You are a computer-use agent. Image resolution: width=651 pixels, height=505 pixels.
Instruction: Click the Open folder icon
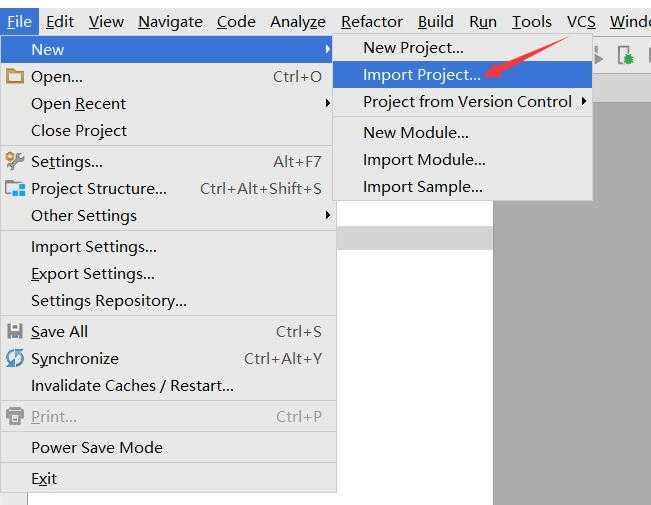click(15, 76)
